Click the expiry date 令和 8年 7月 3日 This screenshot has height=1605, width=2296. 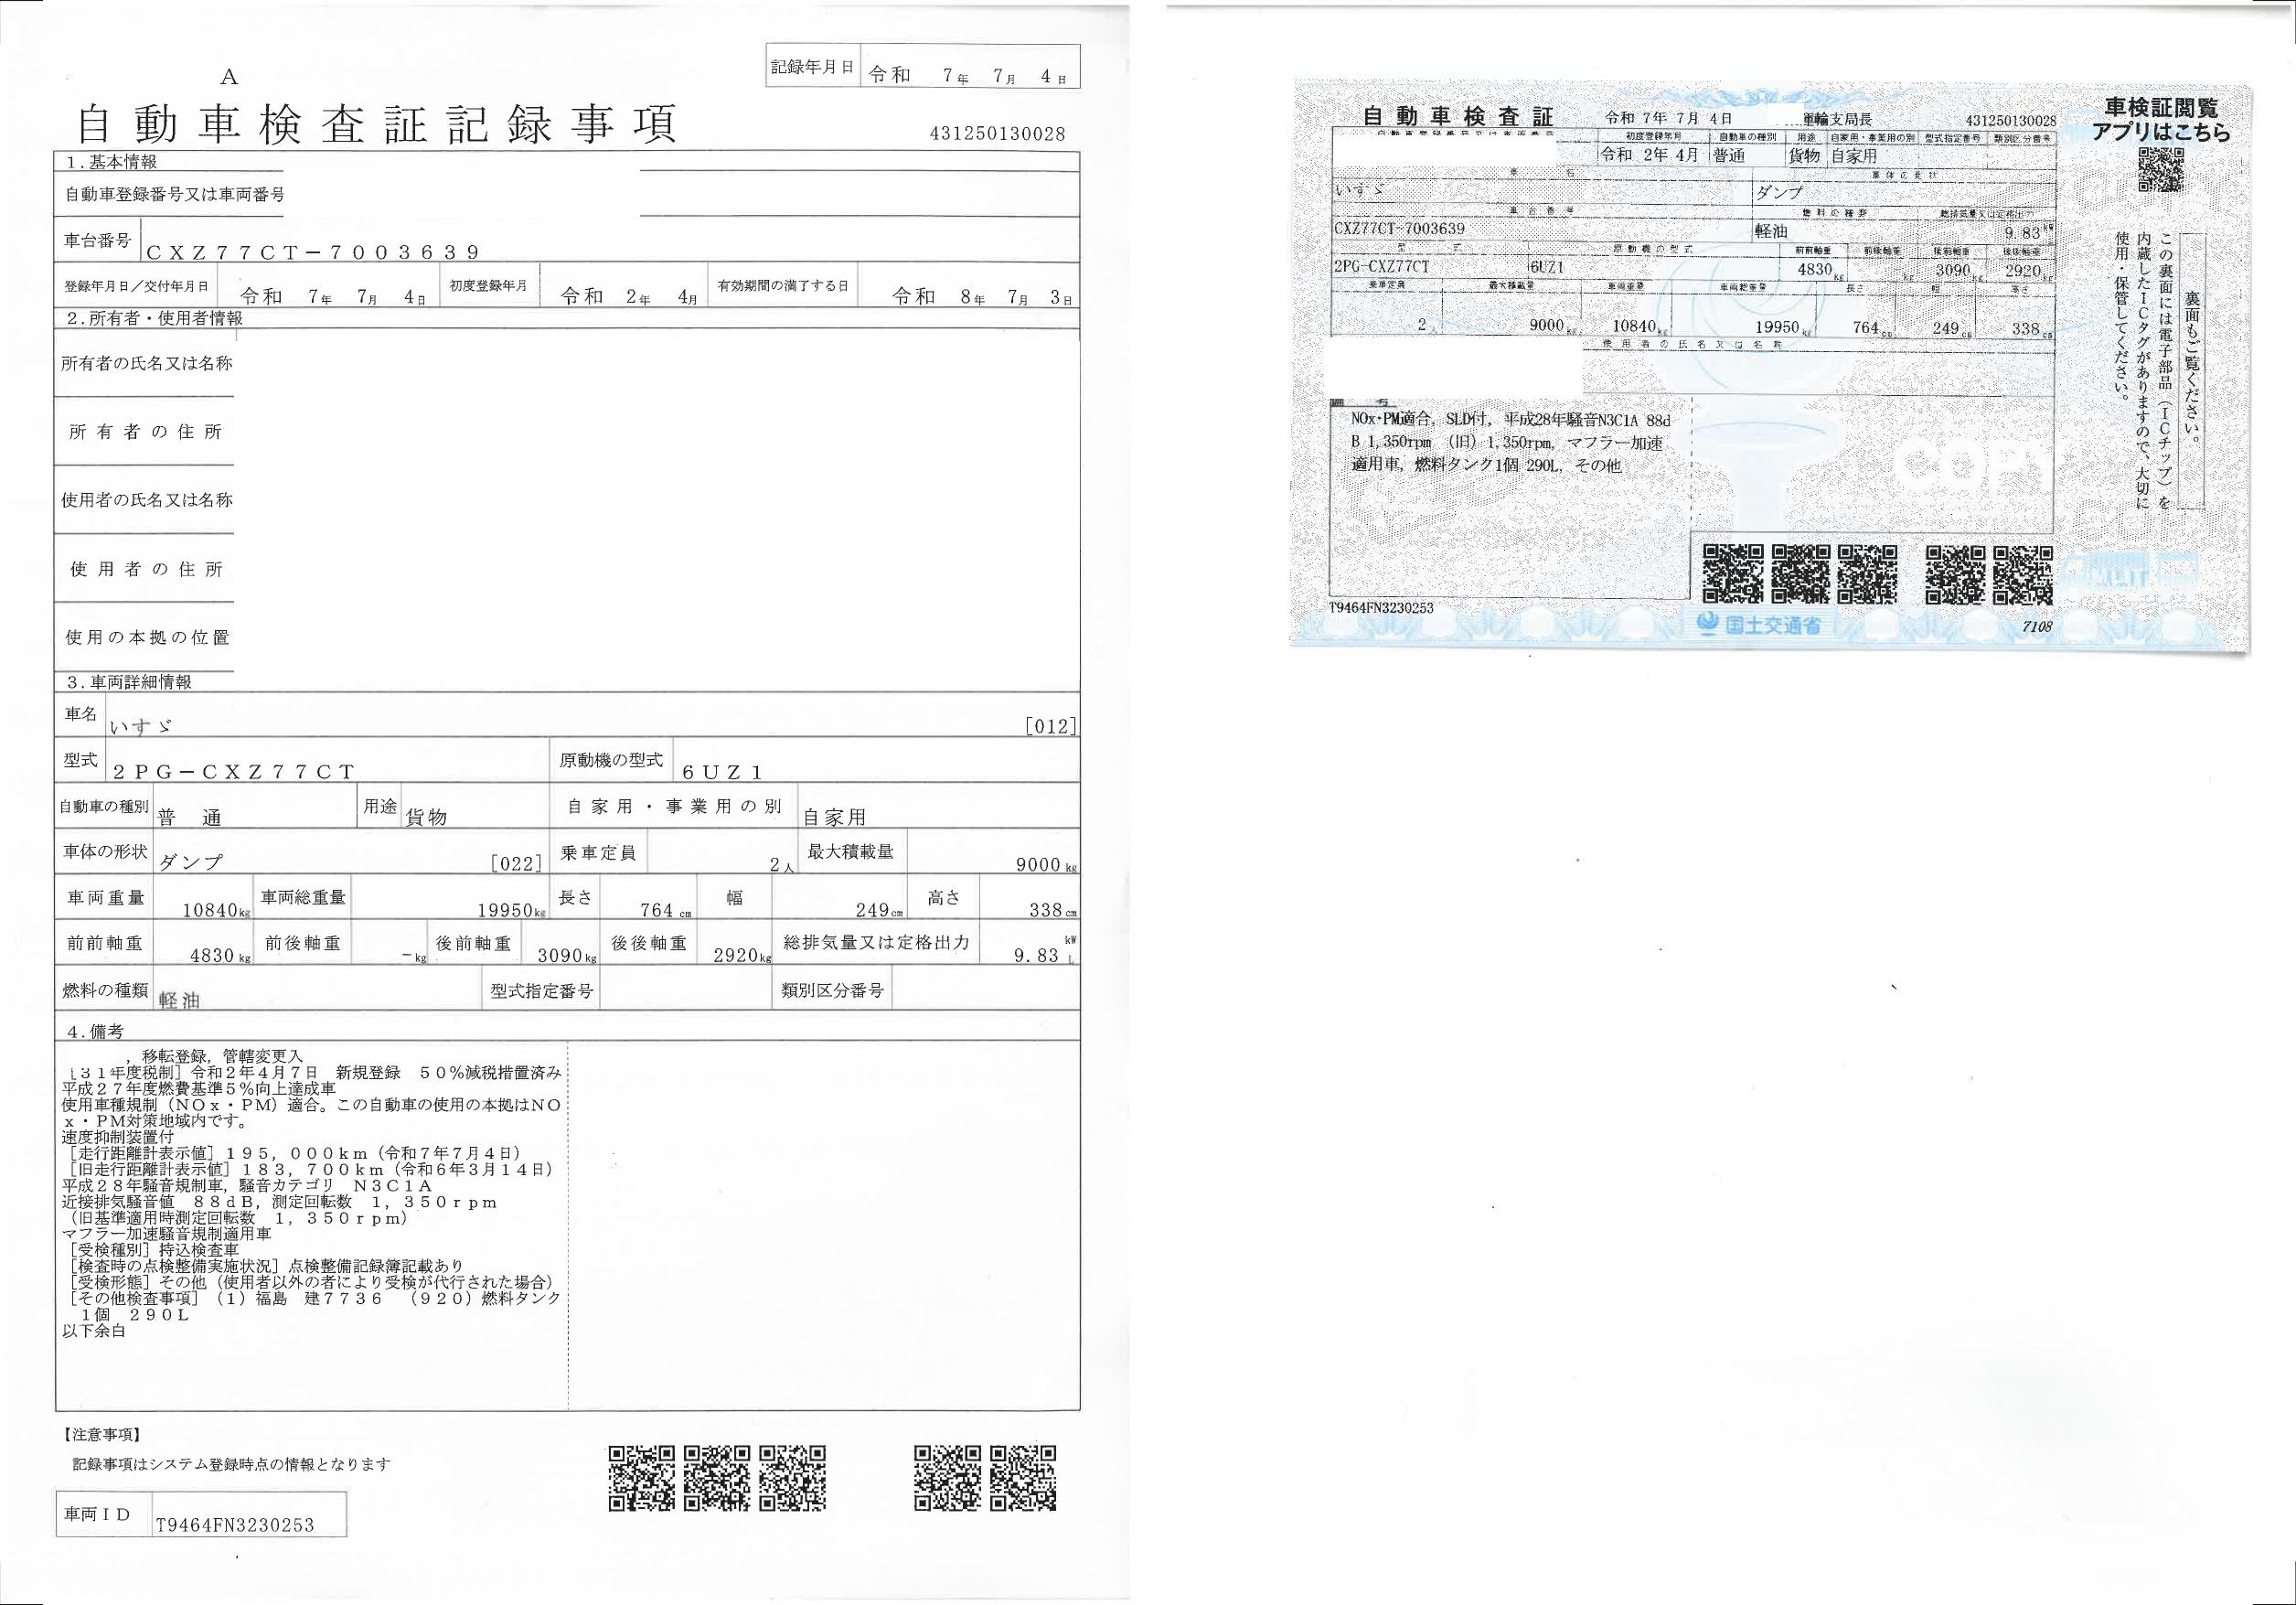click(983, 297)
